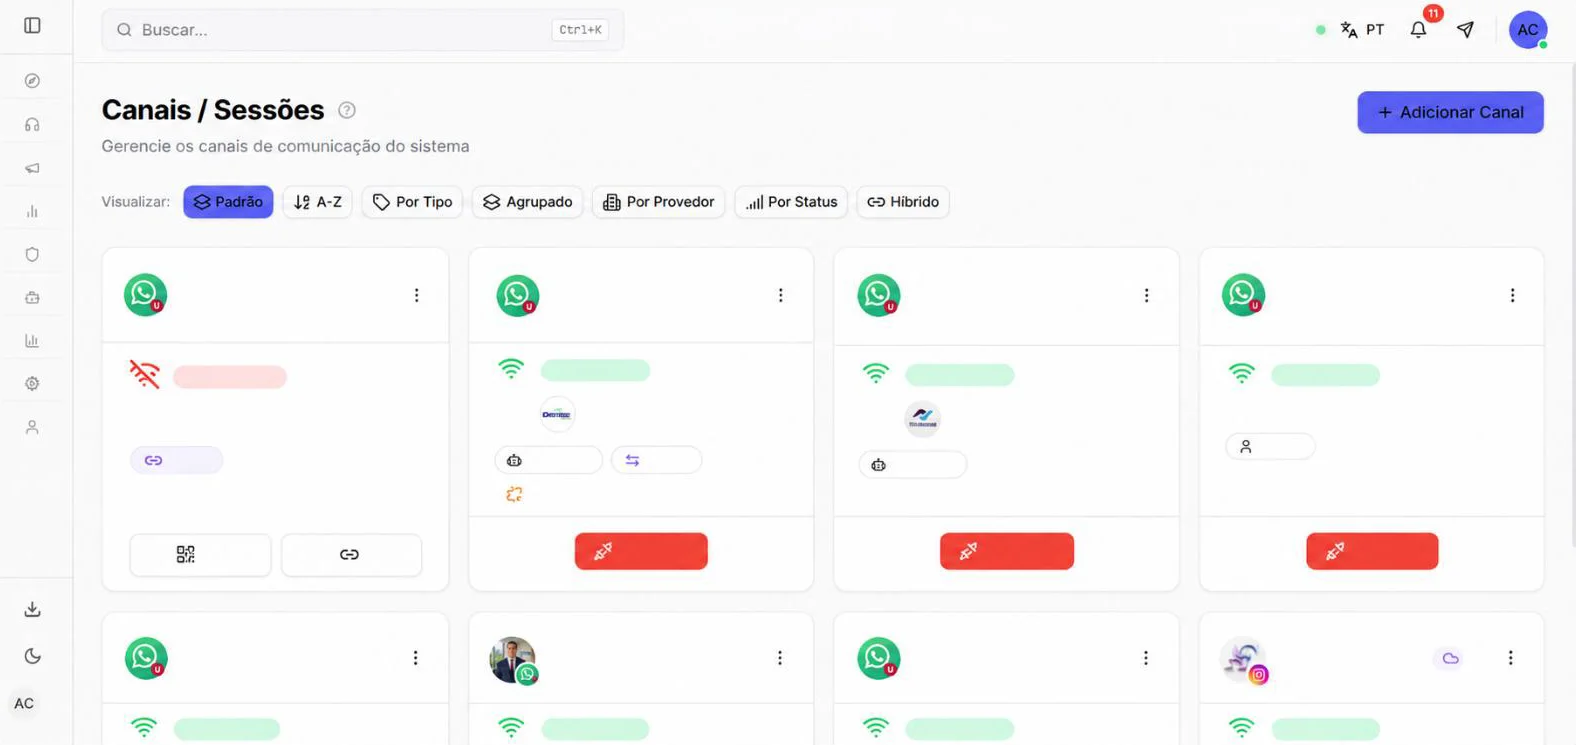Viewport: 1576px width, 745px height.
Task: Open the headphones support section in sidebar
Action: 32,125
